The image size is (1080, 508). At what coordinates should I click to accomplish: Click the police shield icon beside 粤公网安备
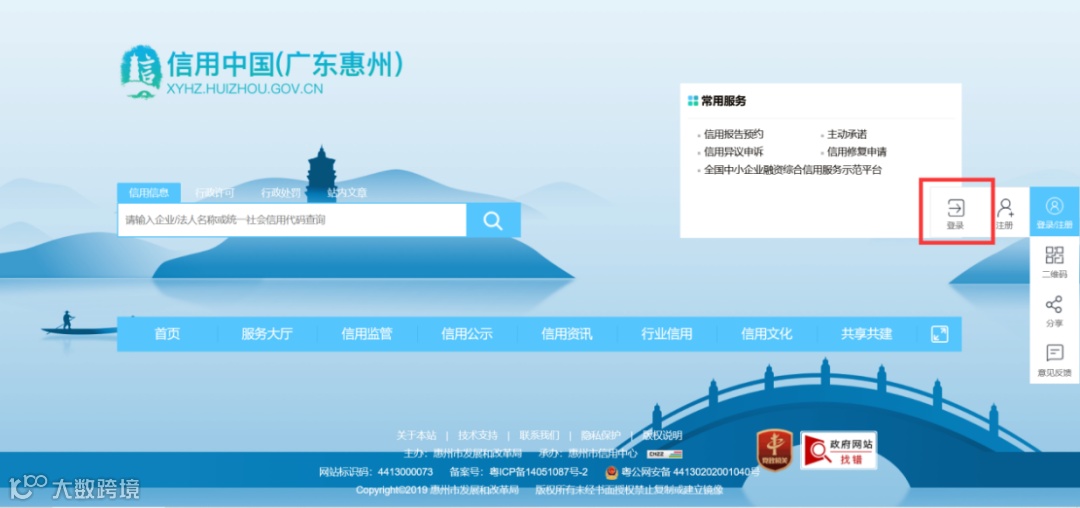point(612,472)
